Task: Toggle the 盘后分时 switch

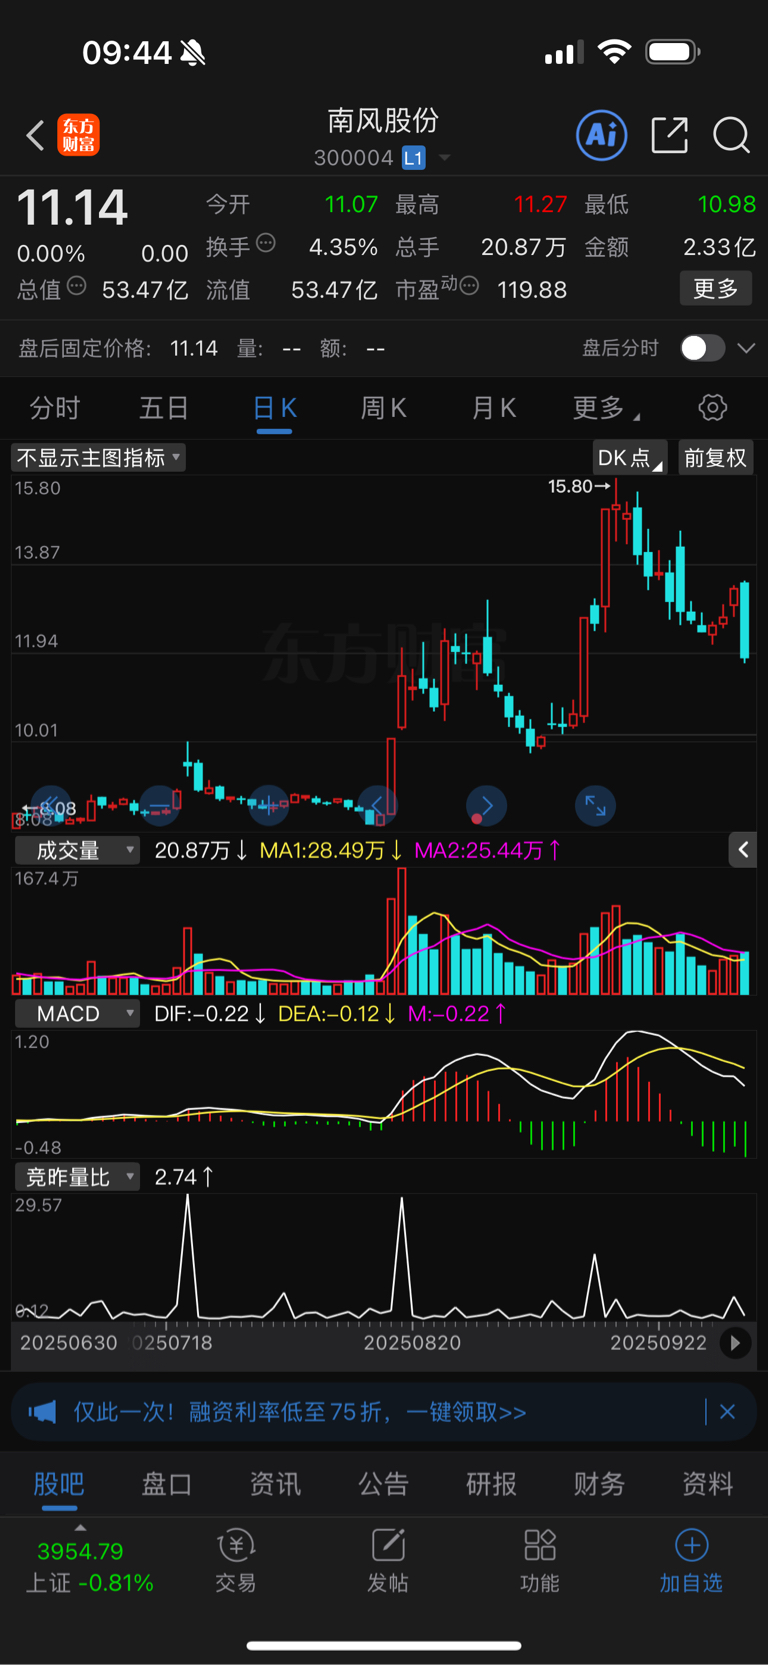Action: [x=702, y=348]
